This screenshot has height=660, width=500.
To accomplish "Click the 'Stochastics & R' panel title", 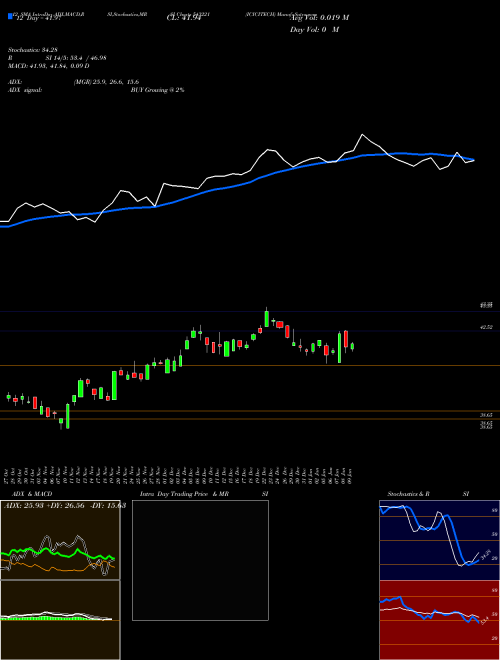I will (x=408, y=494).
